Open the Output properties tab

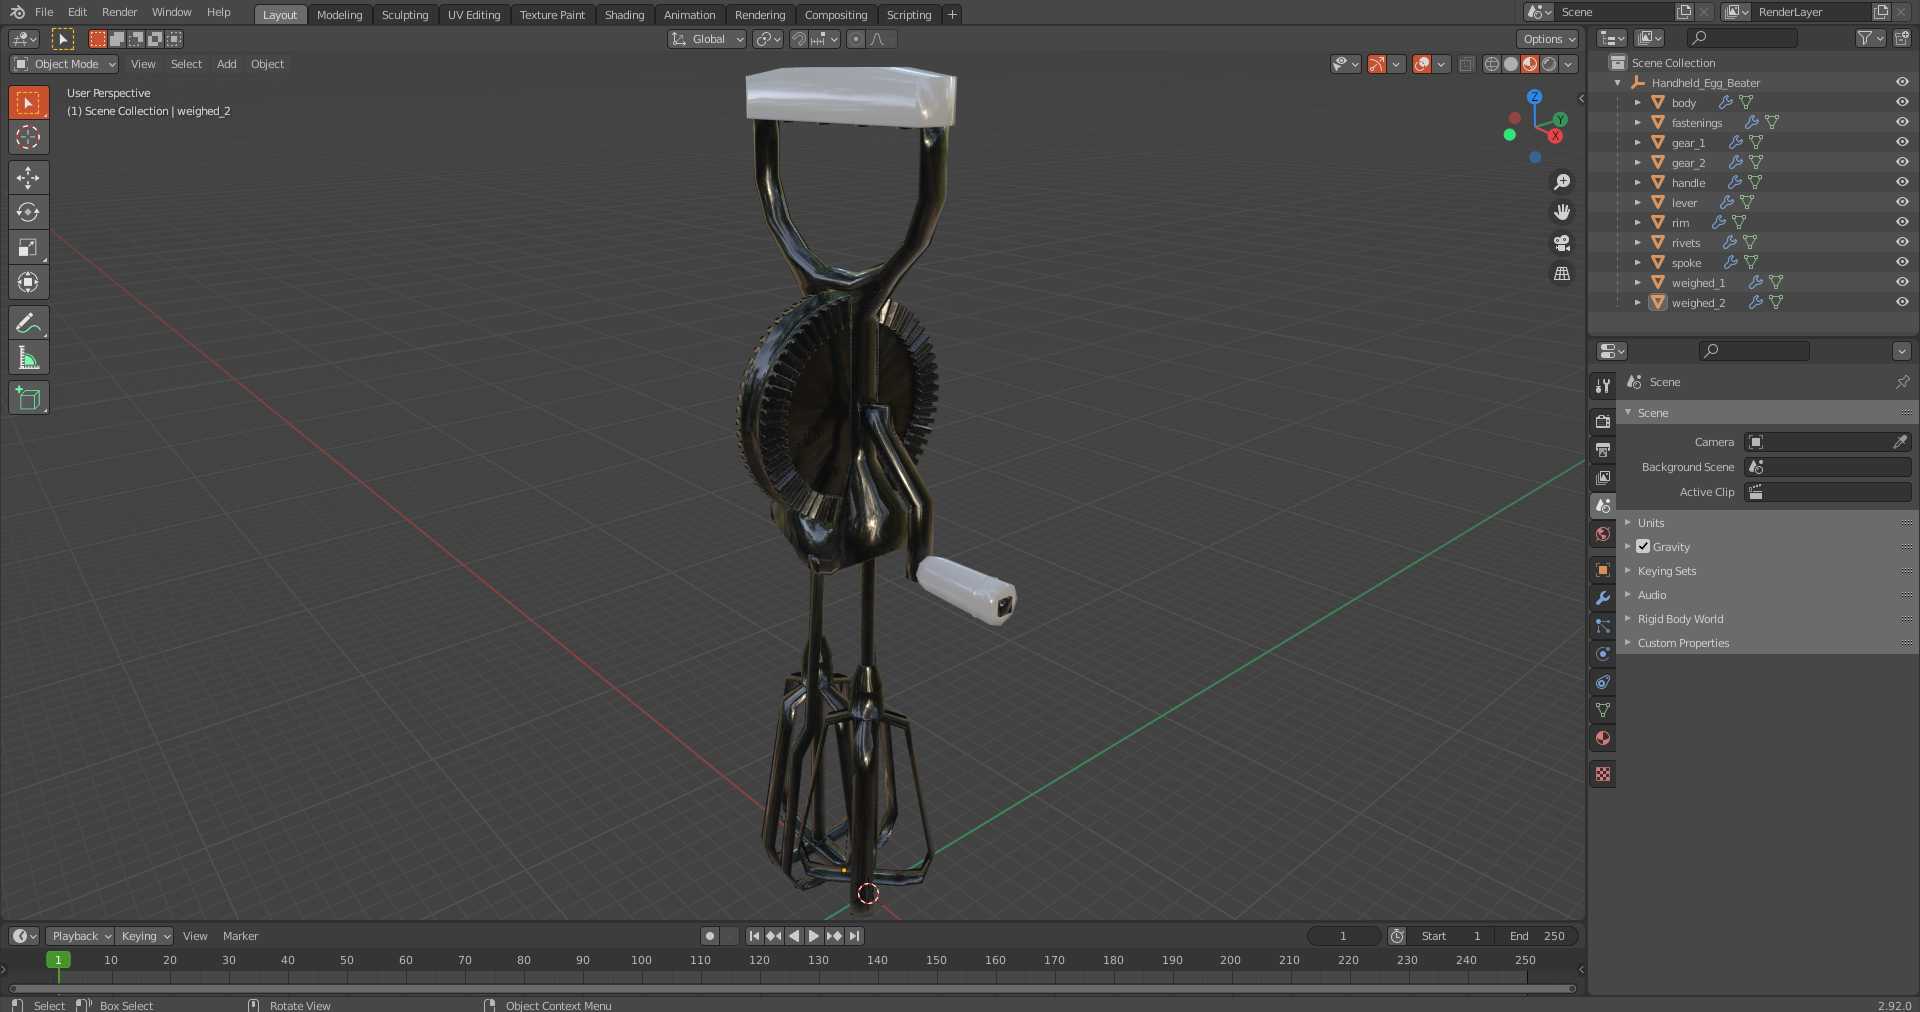tap(1603, 450)
